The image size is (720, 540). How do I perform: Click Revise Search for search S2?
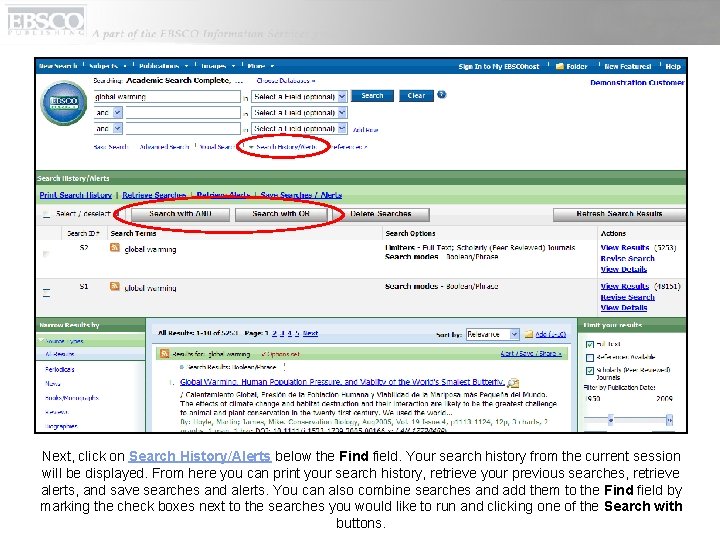(x=627, y=259)
